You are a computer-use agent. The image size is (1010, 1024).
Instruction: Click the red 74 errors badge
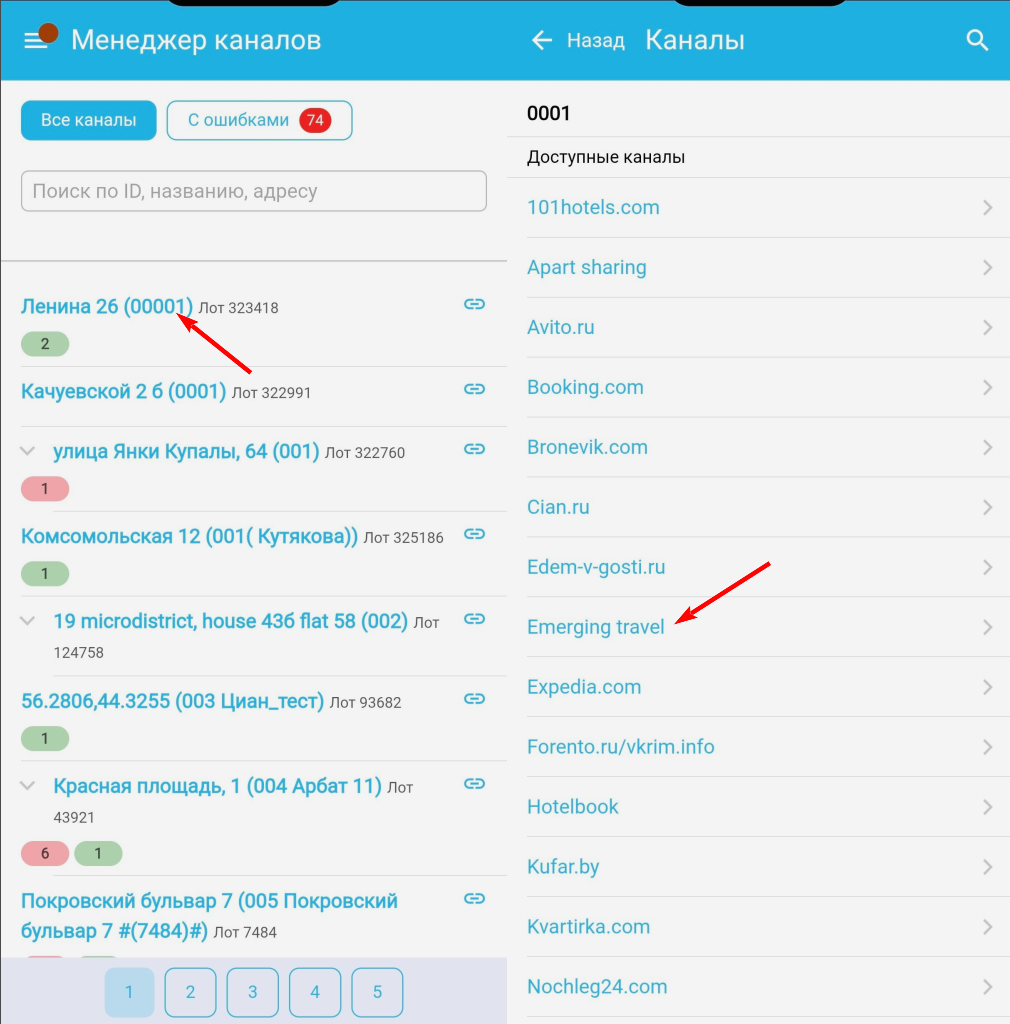tap(315, 120)
